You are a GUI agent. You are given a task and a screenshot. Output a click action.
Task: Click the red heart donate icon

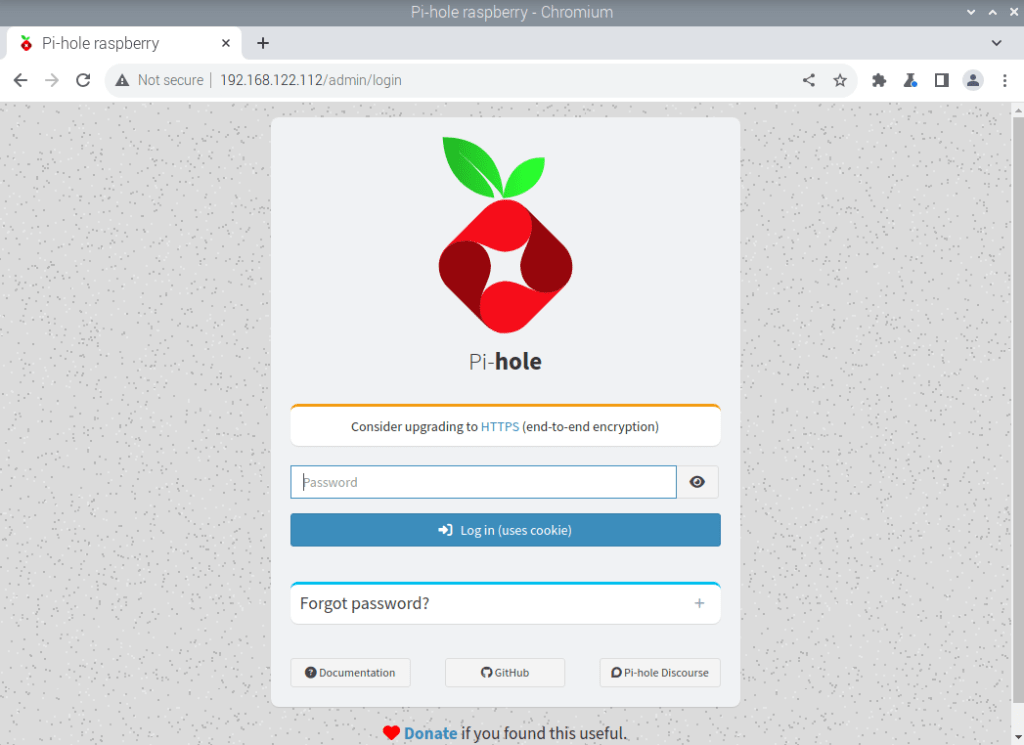pos(391,733)
